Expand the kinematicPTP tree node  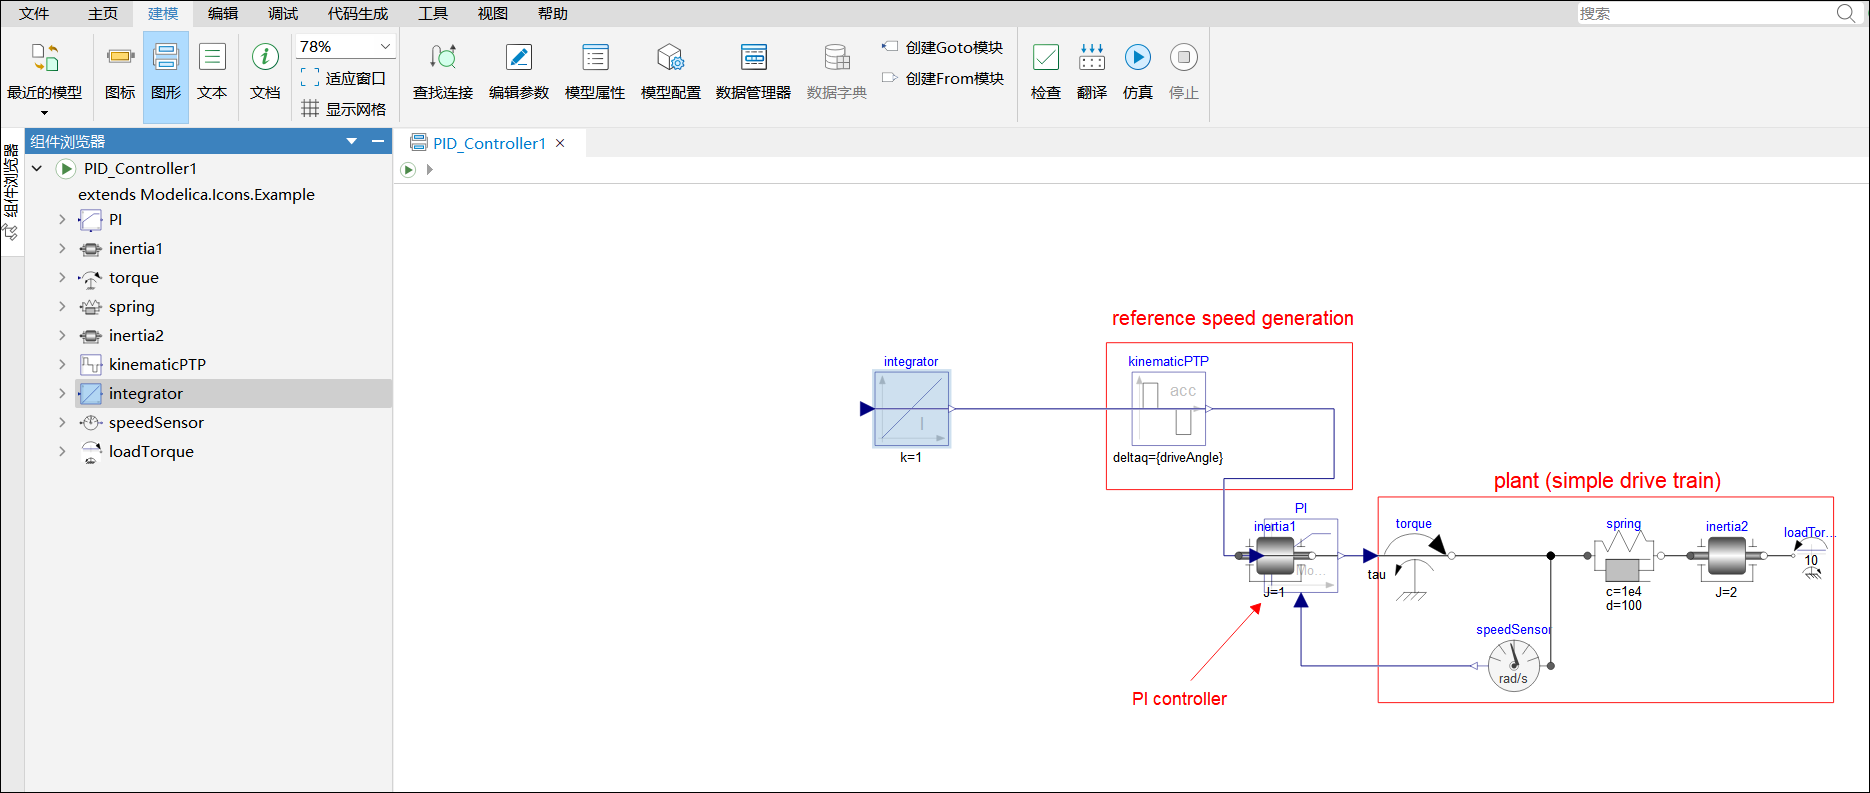62,365
